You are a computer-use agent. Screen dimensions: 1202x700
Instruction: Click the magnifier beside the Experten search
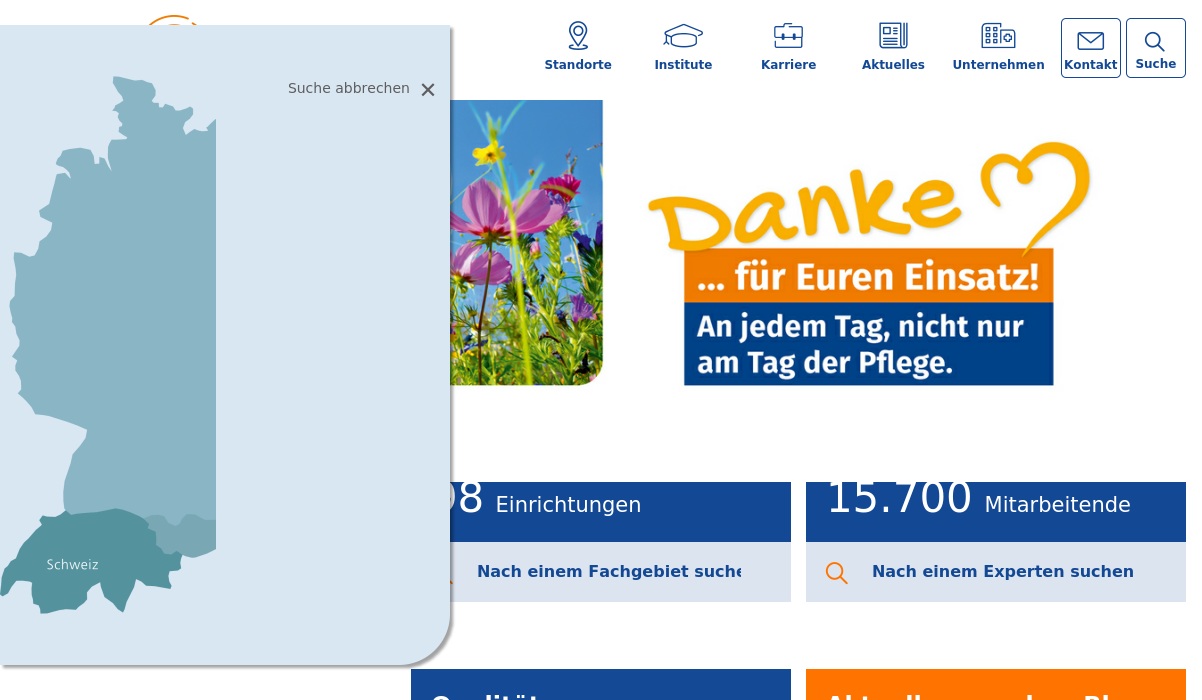pos(837,572)
